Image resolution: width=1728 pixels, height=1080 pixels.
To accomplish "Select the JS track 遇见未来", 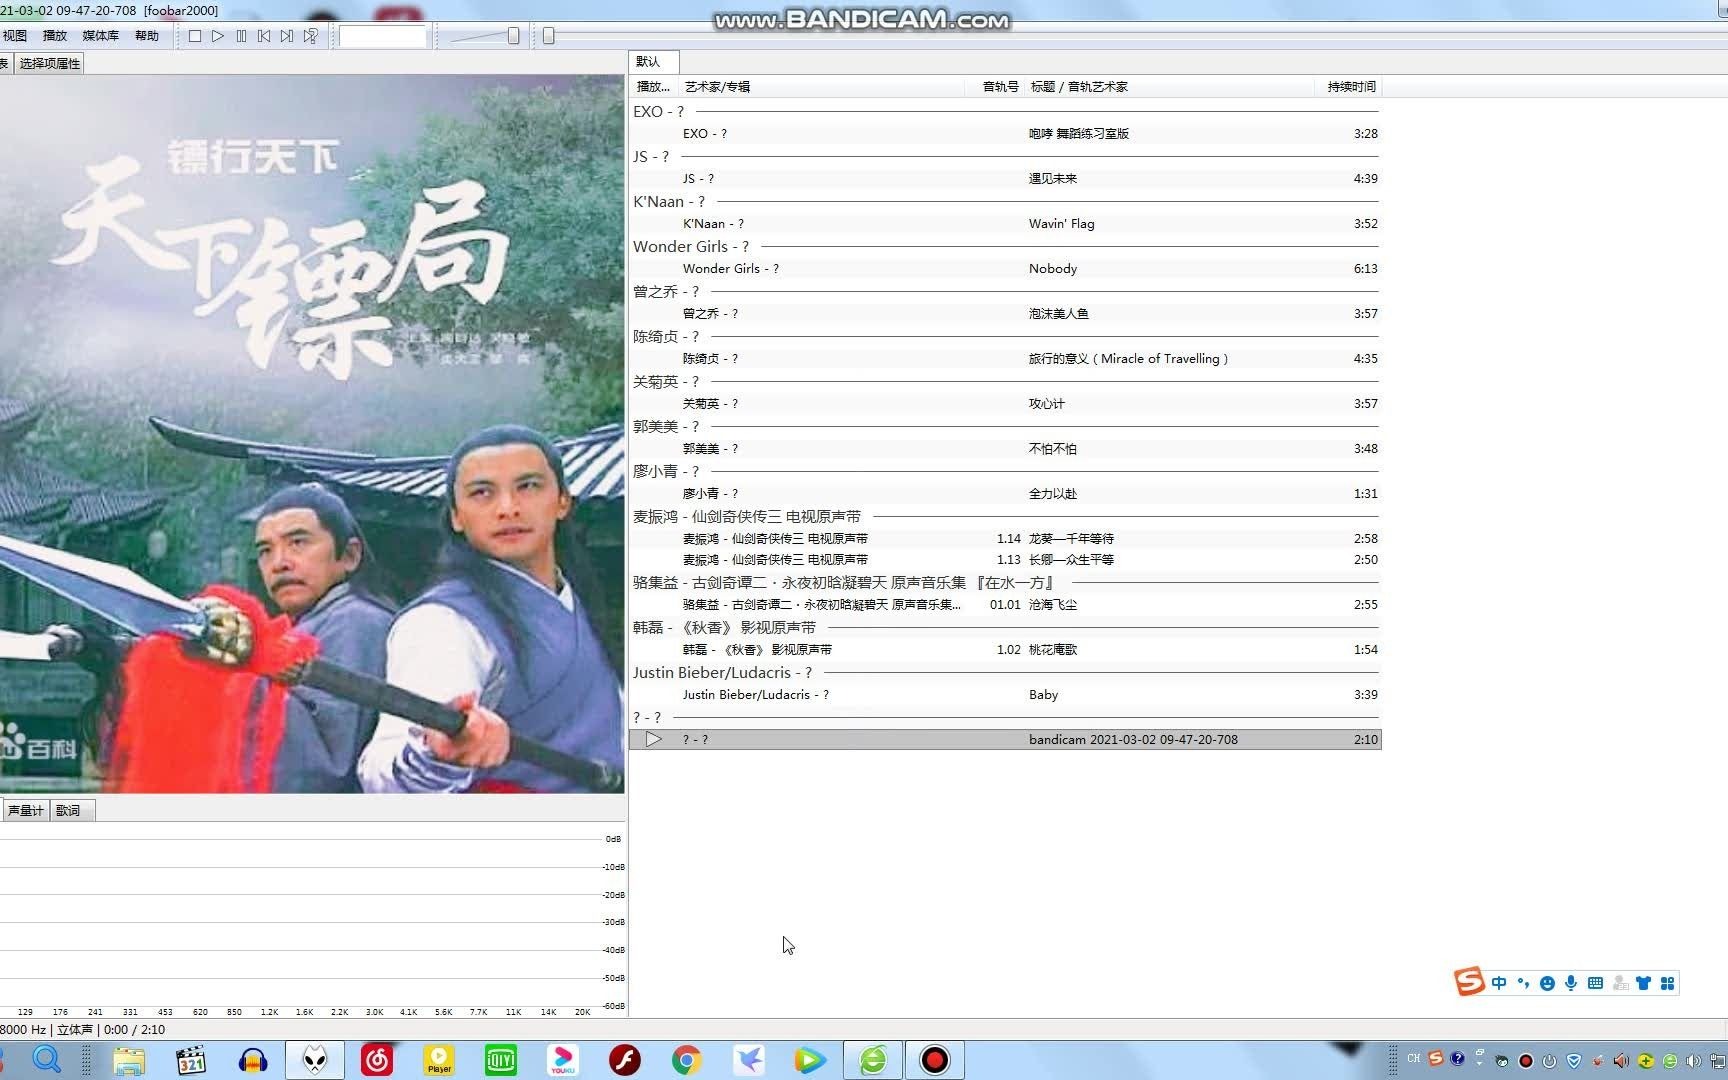I will [x=1005, y=178].
